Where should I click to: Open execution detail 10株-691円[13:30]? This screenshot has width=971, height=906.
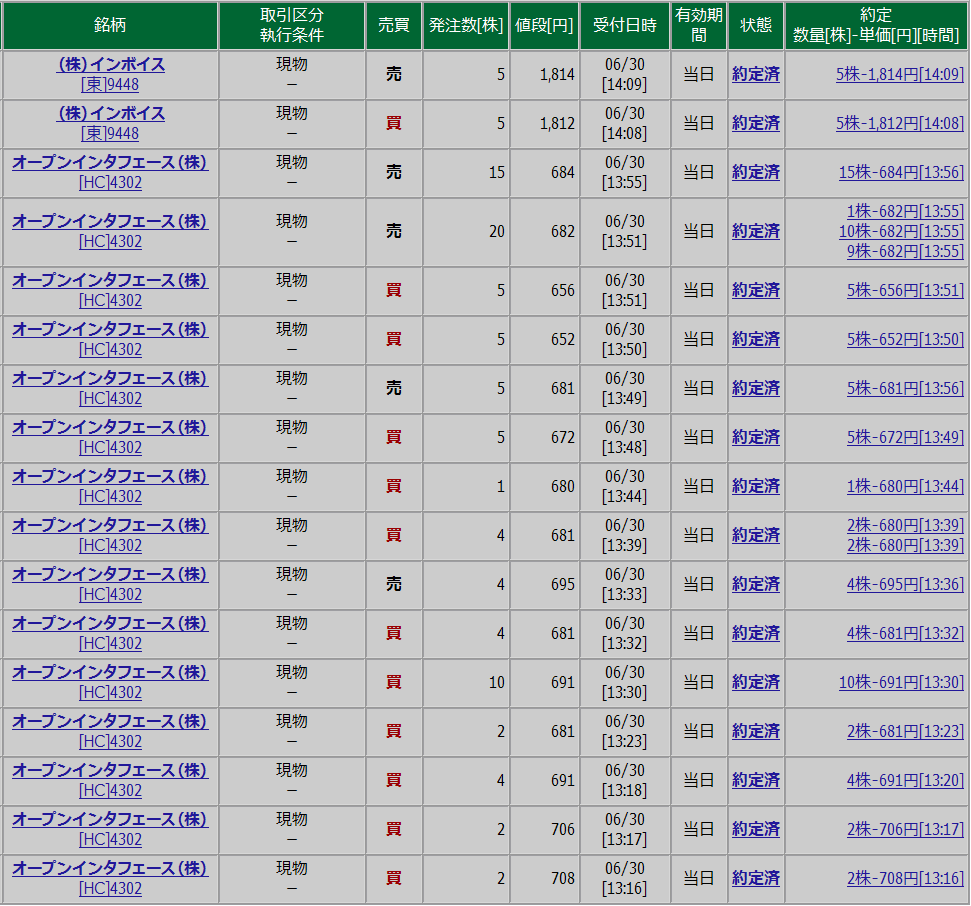click(901, 682)
